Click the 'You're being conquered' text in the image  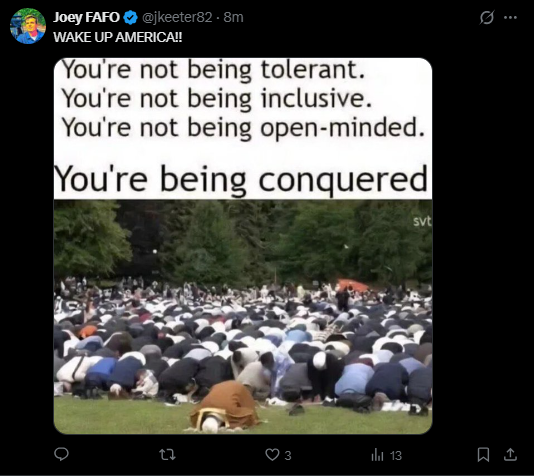[241, 180]
